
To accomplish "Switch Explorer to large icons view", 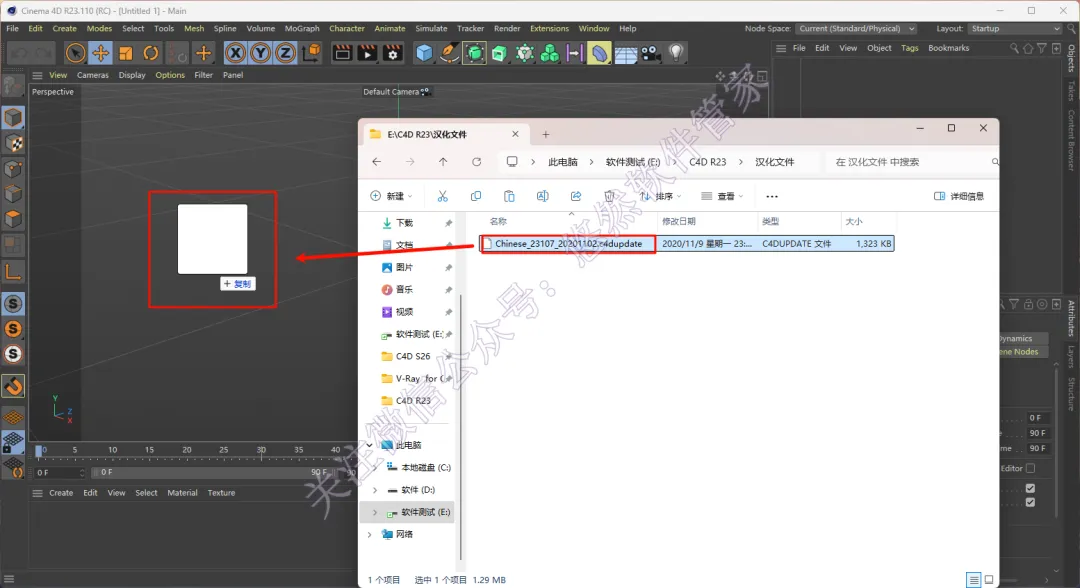I will tap(989, 580).
